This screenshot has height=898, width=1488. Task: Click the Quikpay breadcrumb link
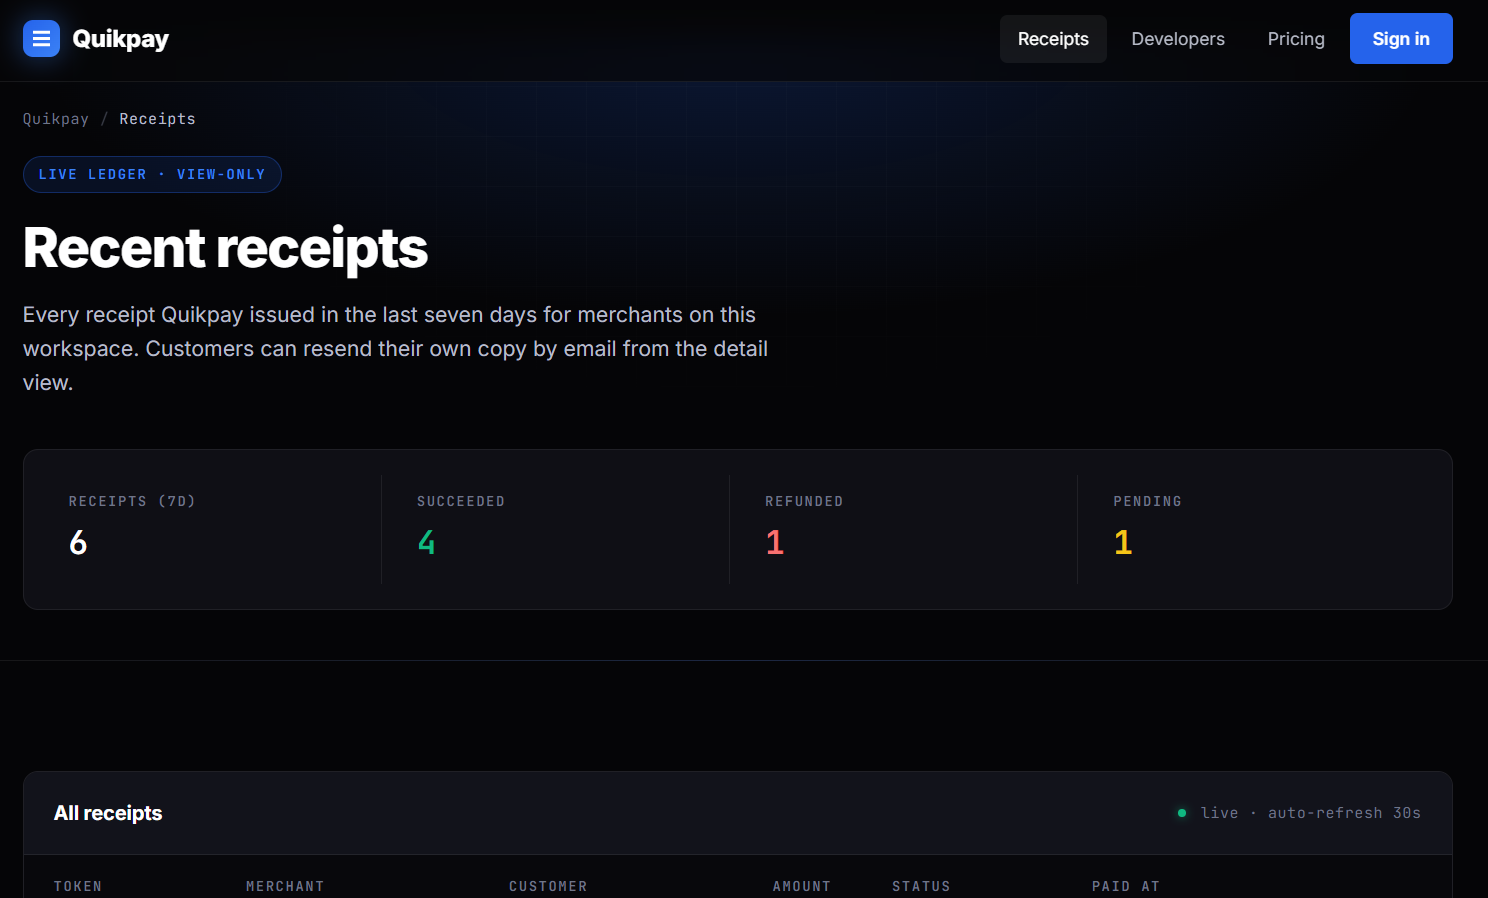click(56, 119)
